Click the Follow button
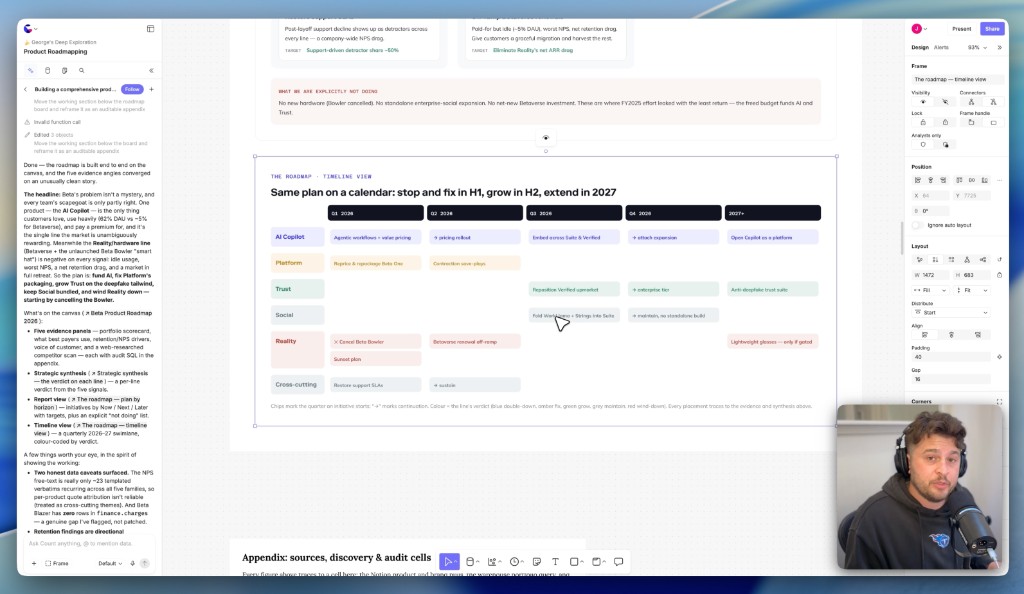Screen dimensions: 1024x594 (x=132, y=89)
